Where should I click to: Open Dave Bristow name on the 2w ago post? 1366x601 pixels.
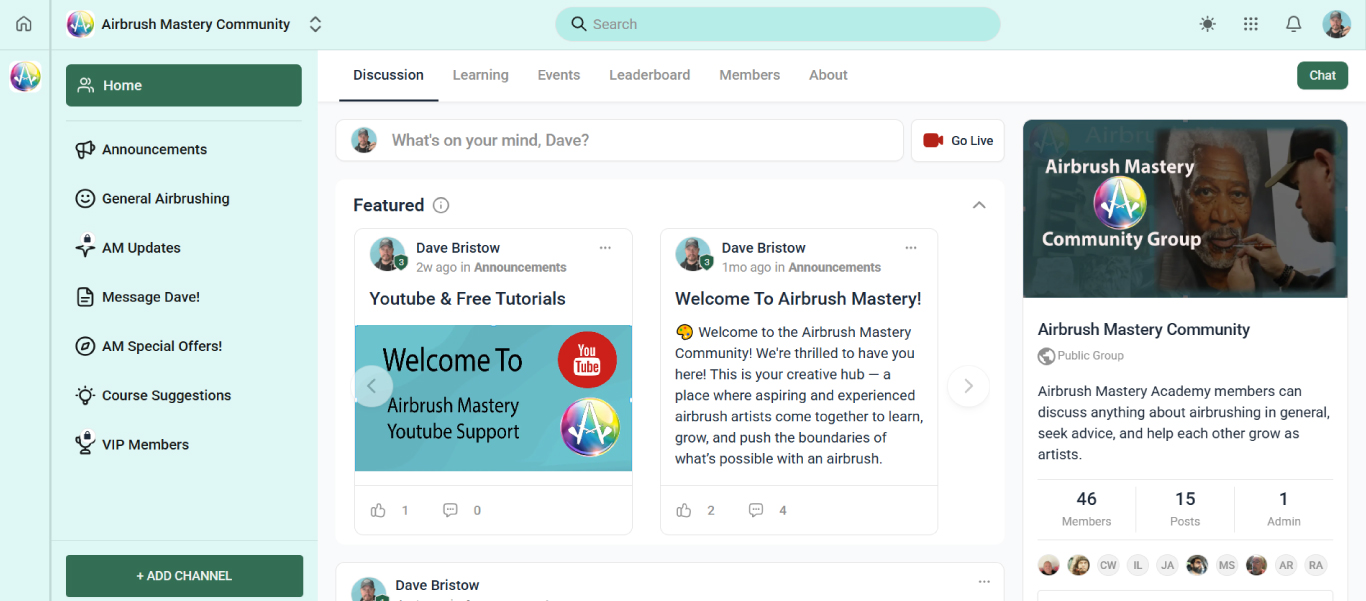click(458, 248)
